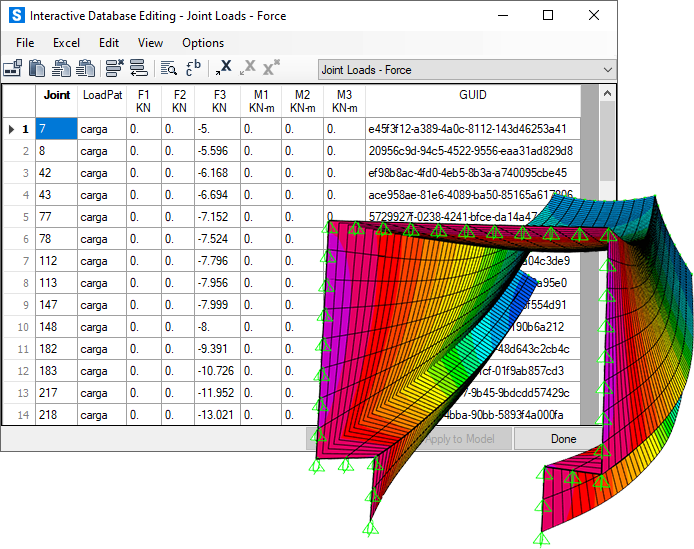Click the grayed Excel X with star icon
Viewport: 694px width, 549px height.
point(271,68)
